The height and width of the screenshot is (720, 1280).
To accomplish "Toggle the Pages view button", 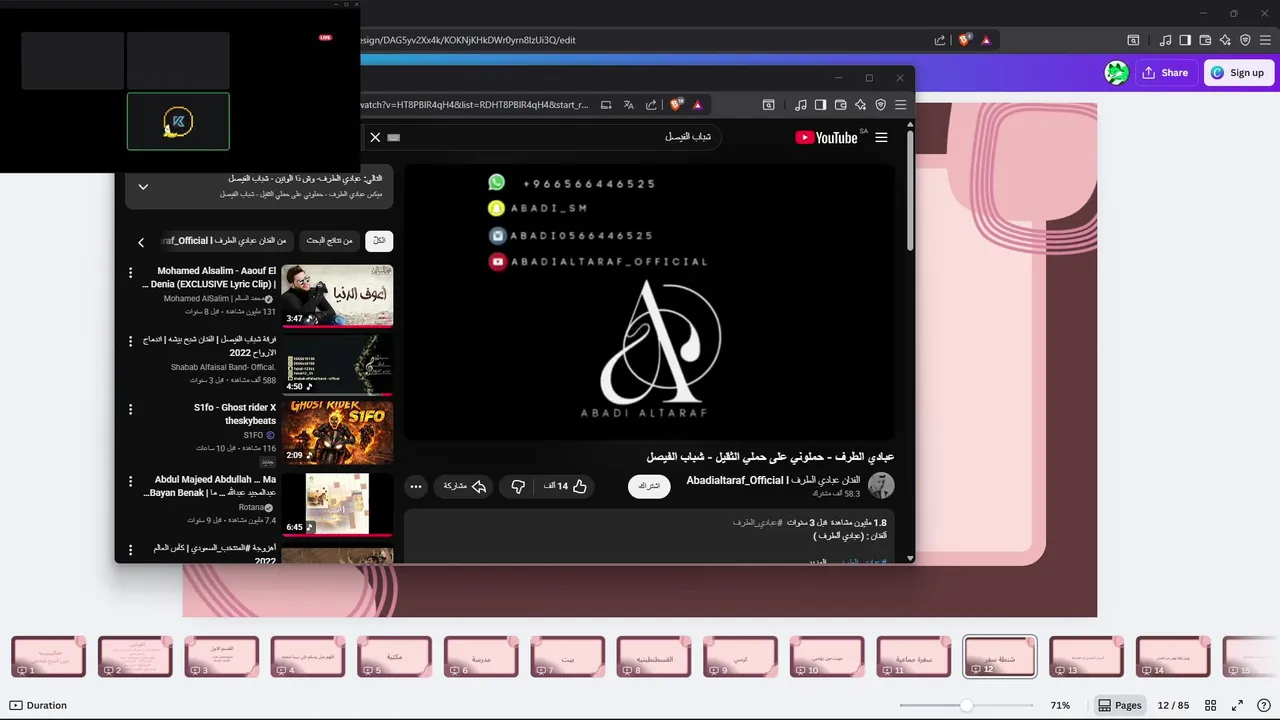I will pos(1119,705).
